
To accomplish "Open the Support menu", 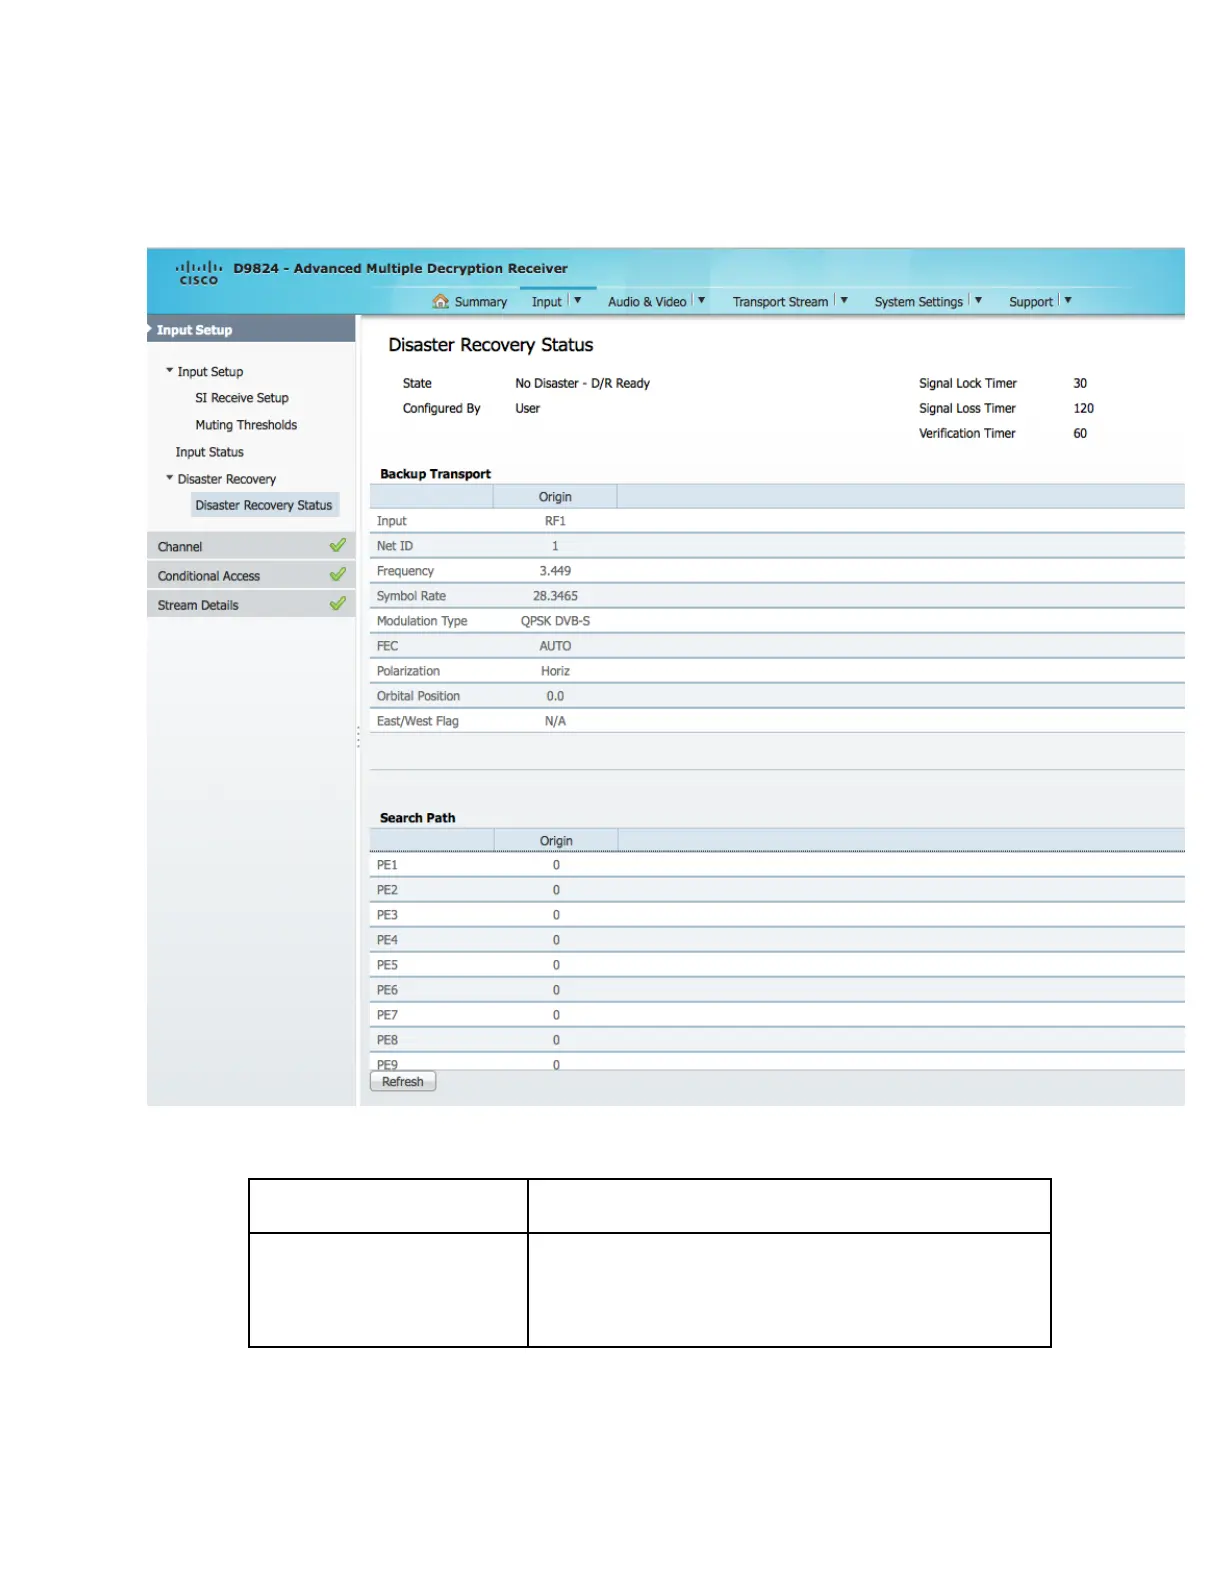I will pyautogui.click(x=1030, y=302).
